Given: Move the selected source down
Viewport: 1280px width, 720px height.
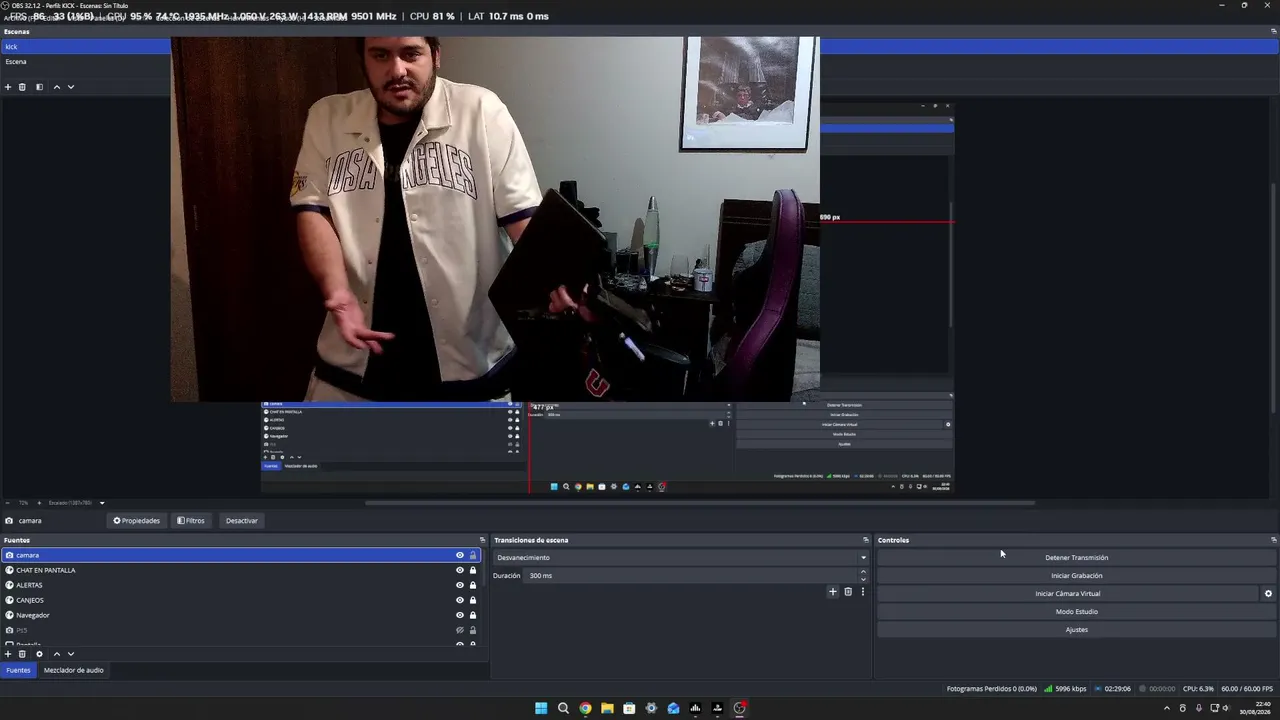Looking at the screenshot, I should 70,654.
